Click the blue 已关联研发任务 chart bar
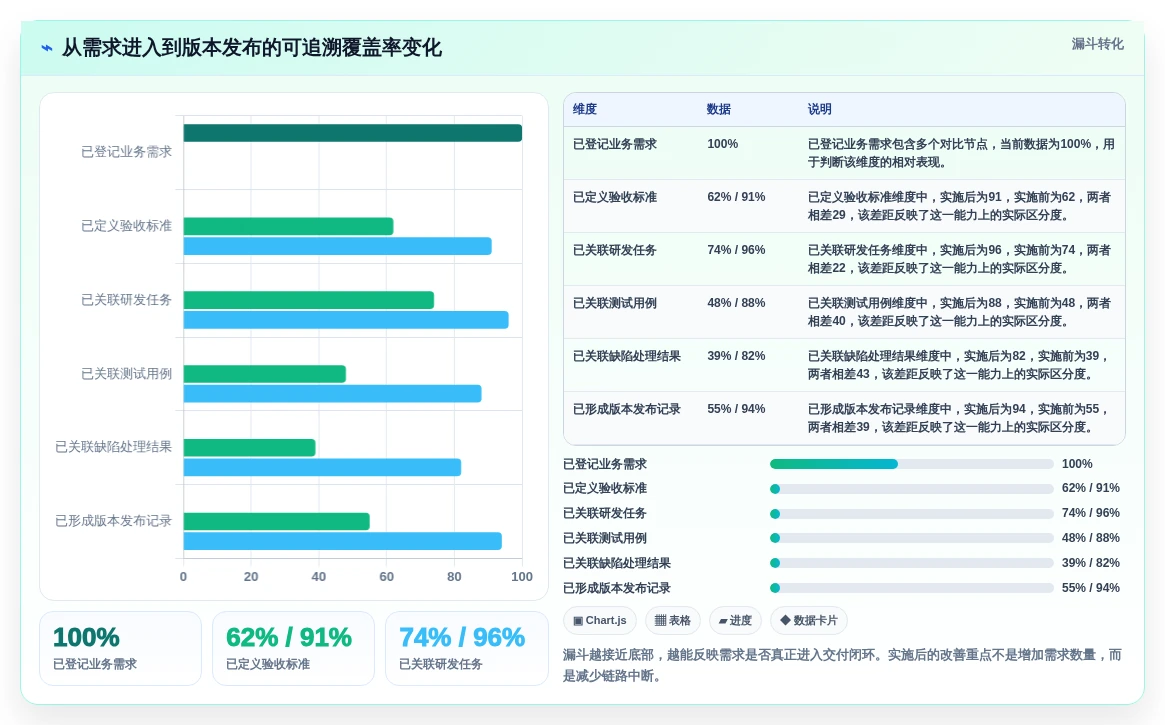The image size is (1165, 725). 346,320
